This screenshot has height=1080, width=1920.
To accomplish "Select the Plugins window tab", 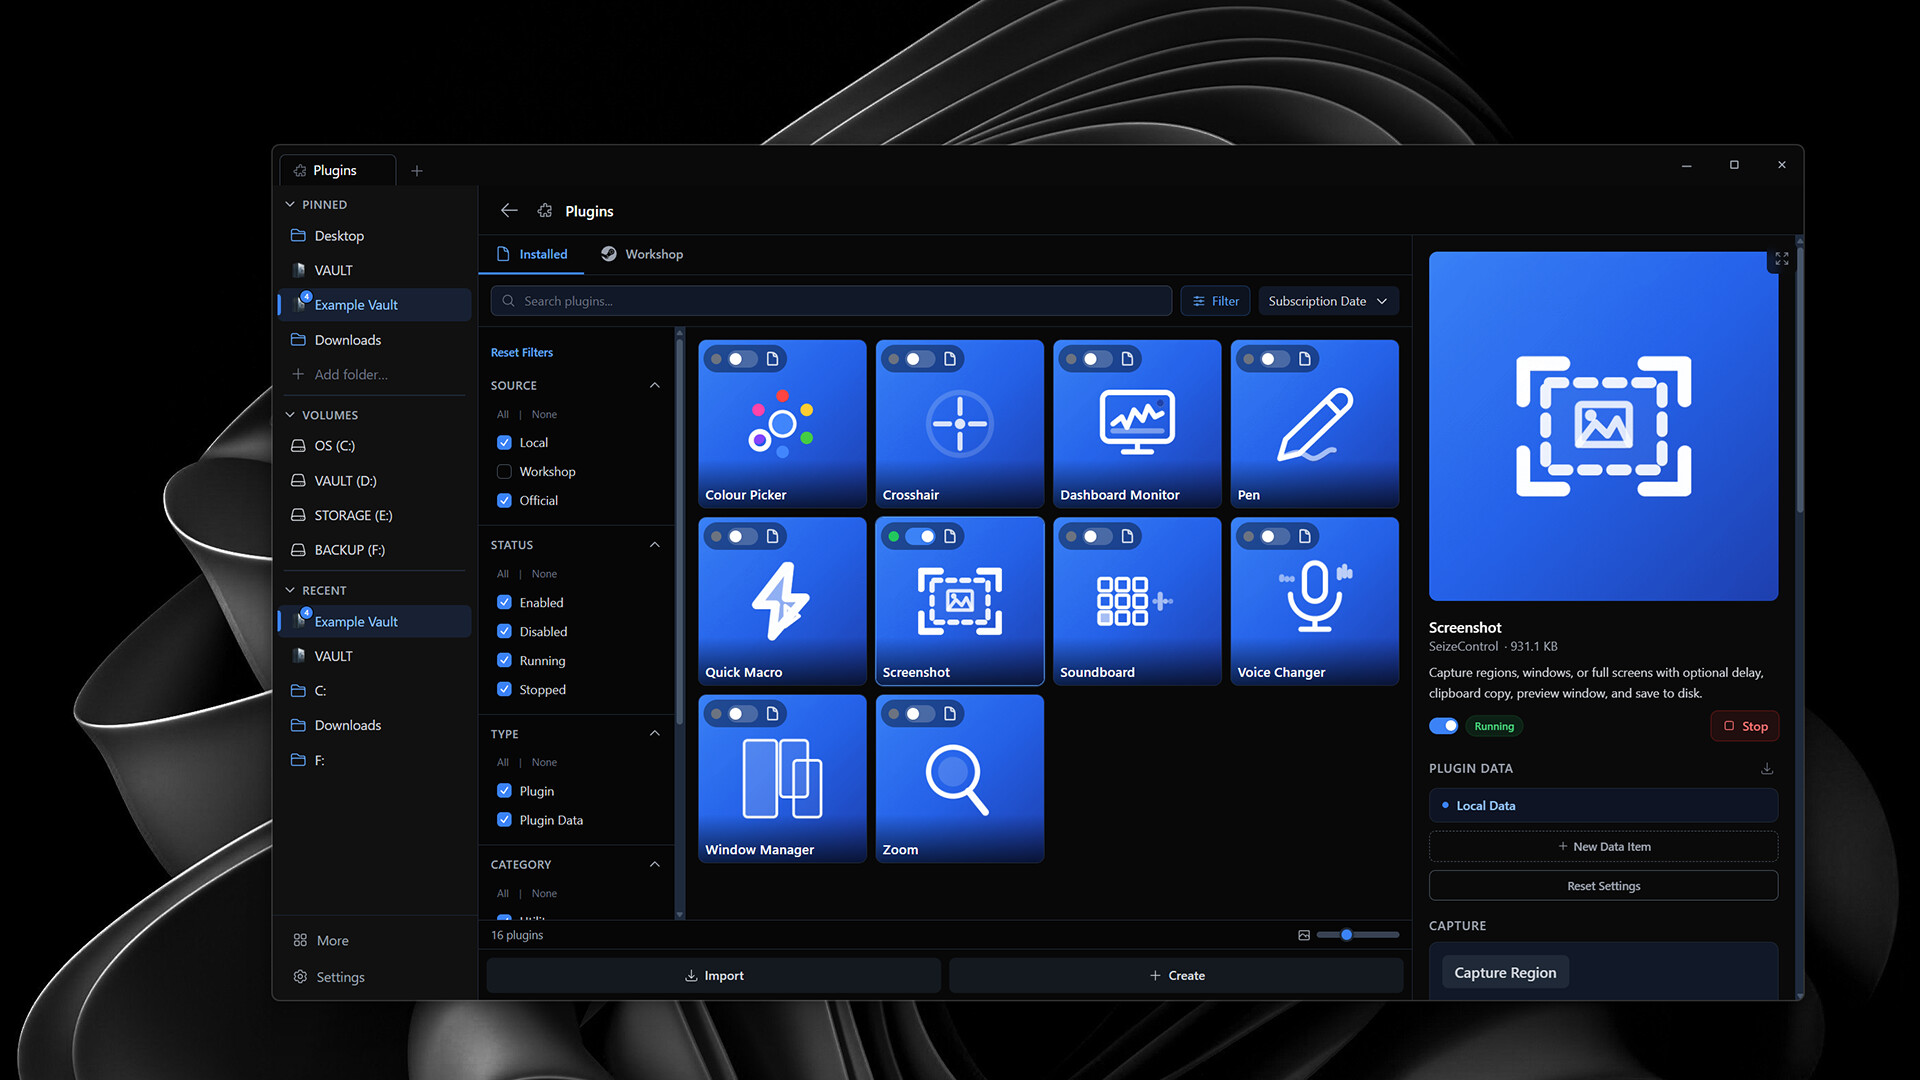I will click(x=337, y=171).
